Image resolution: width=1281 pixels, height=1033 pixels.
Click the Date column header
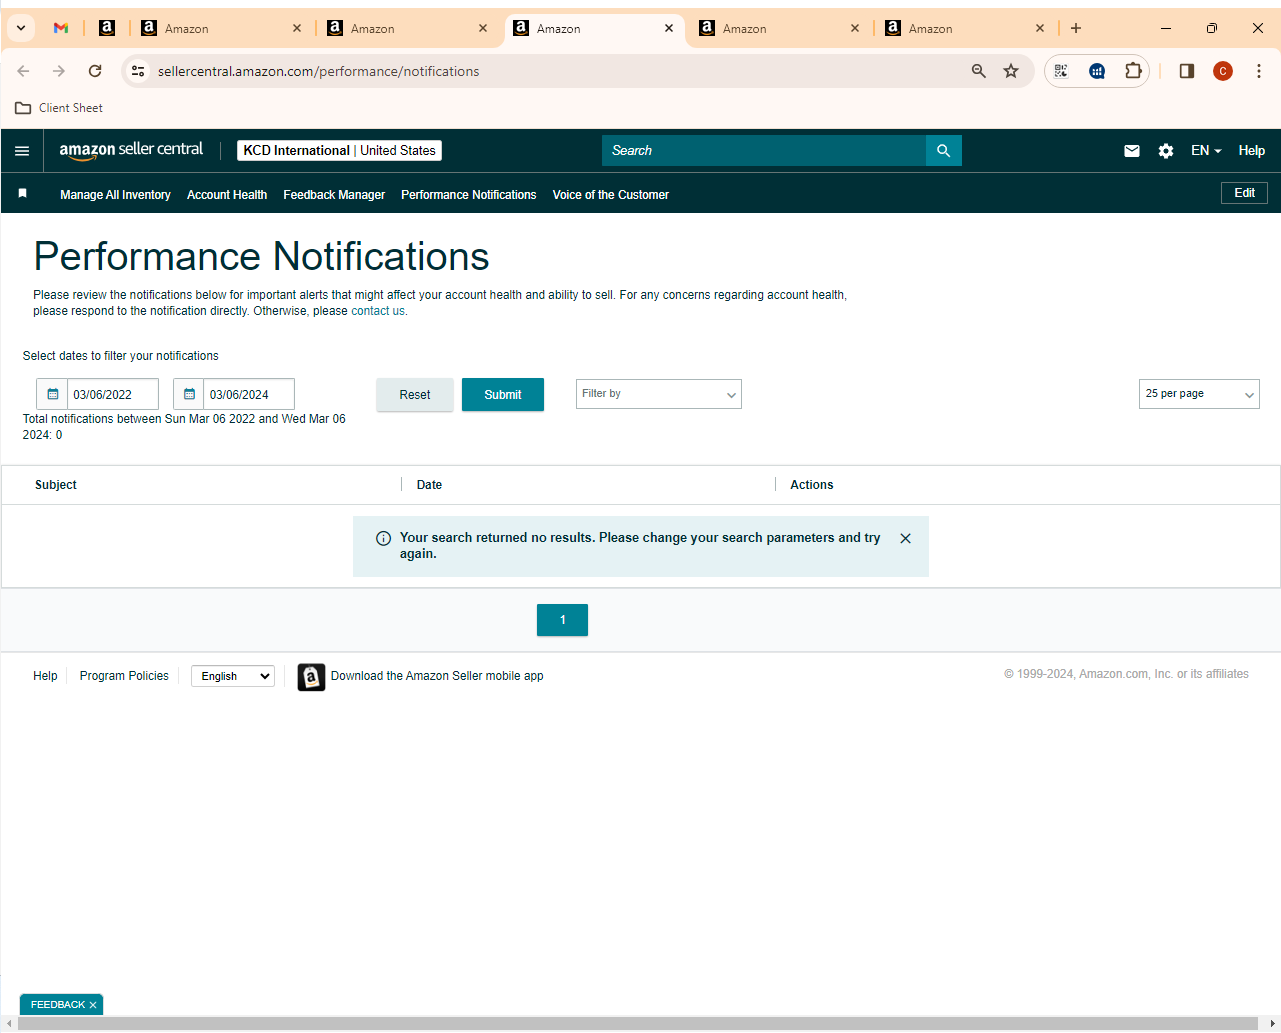tap(429, 485)
